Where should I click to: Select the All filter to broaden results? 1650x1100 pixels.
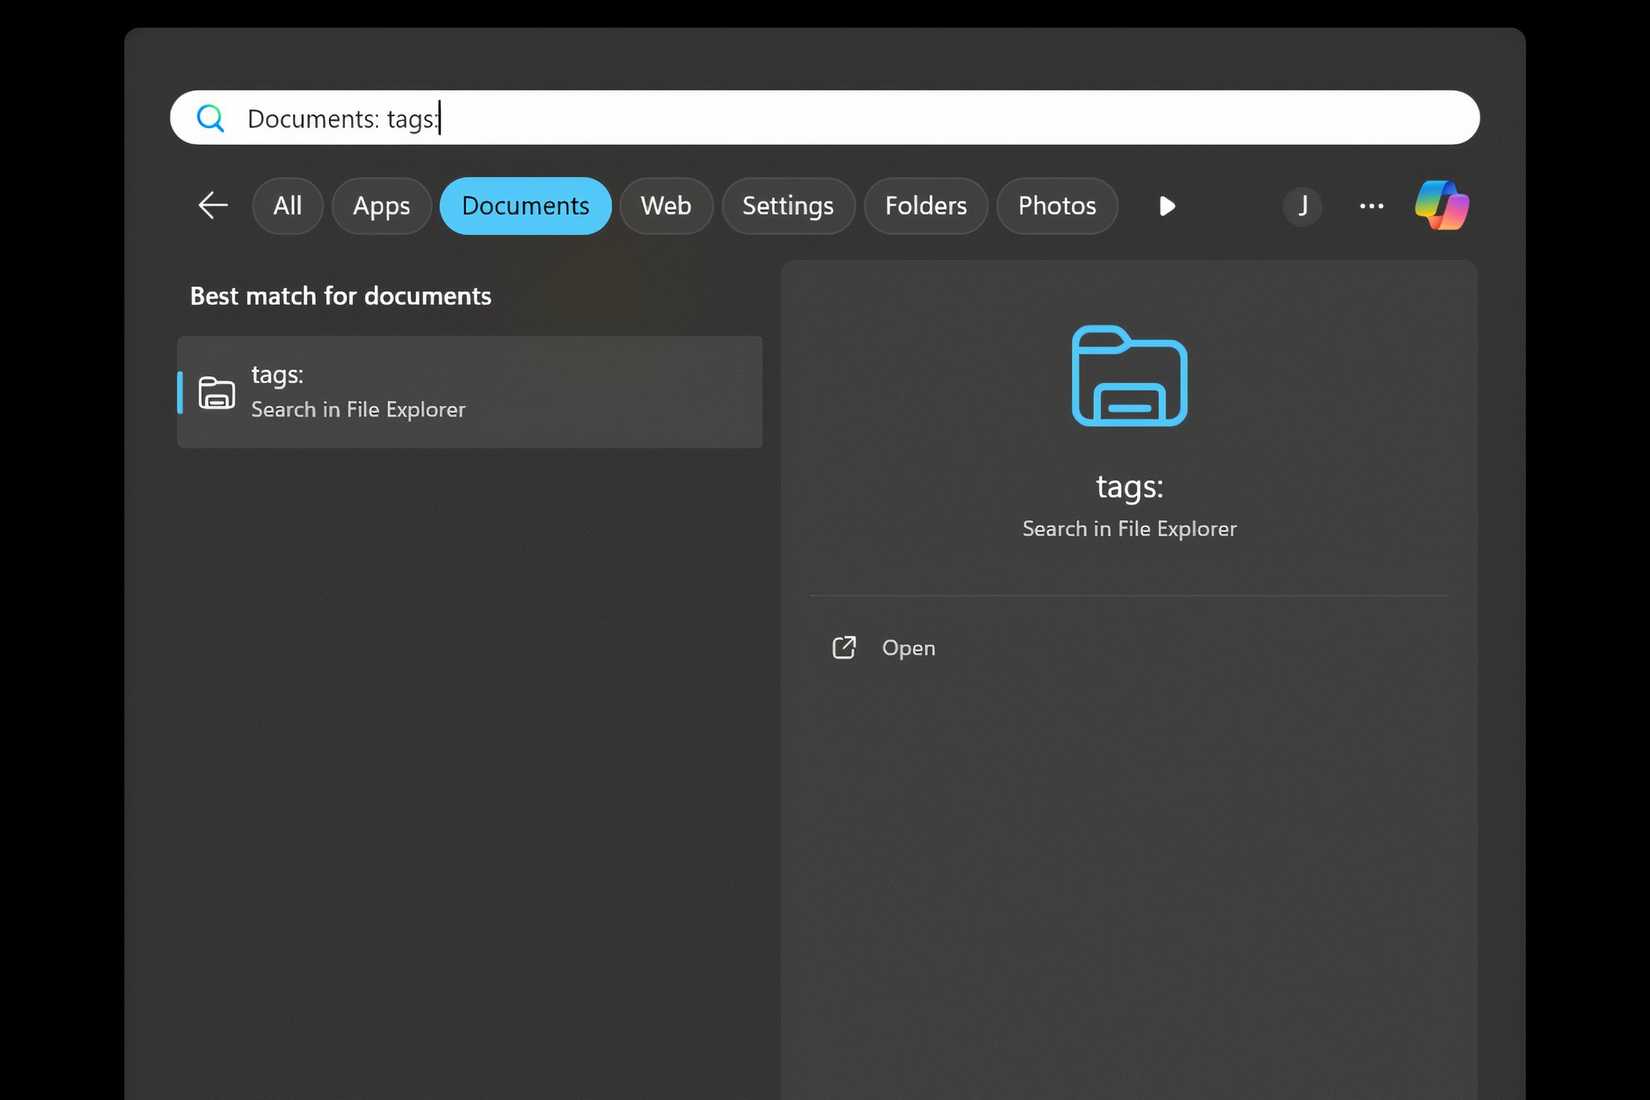(287, 206)
